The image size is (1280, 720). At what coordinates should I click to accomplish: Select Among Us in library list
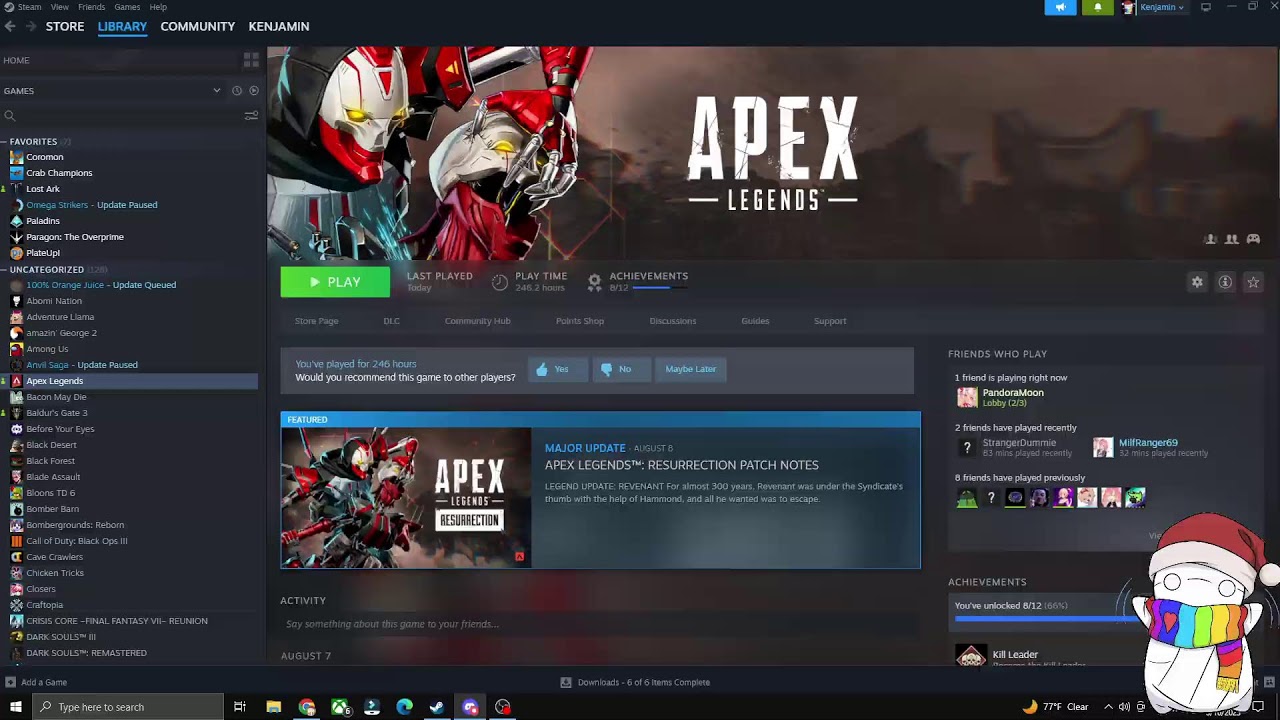pos(47,349)
